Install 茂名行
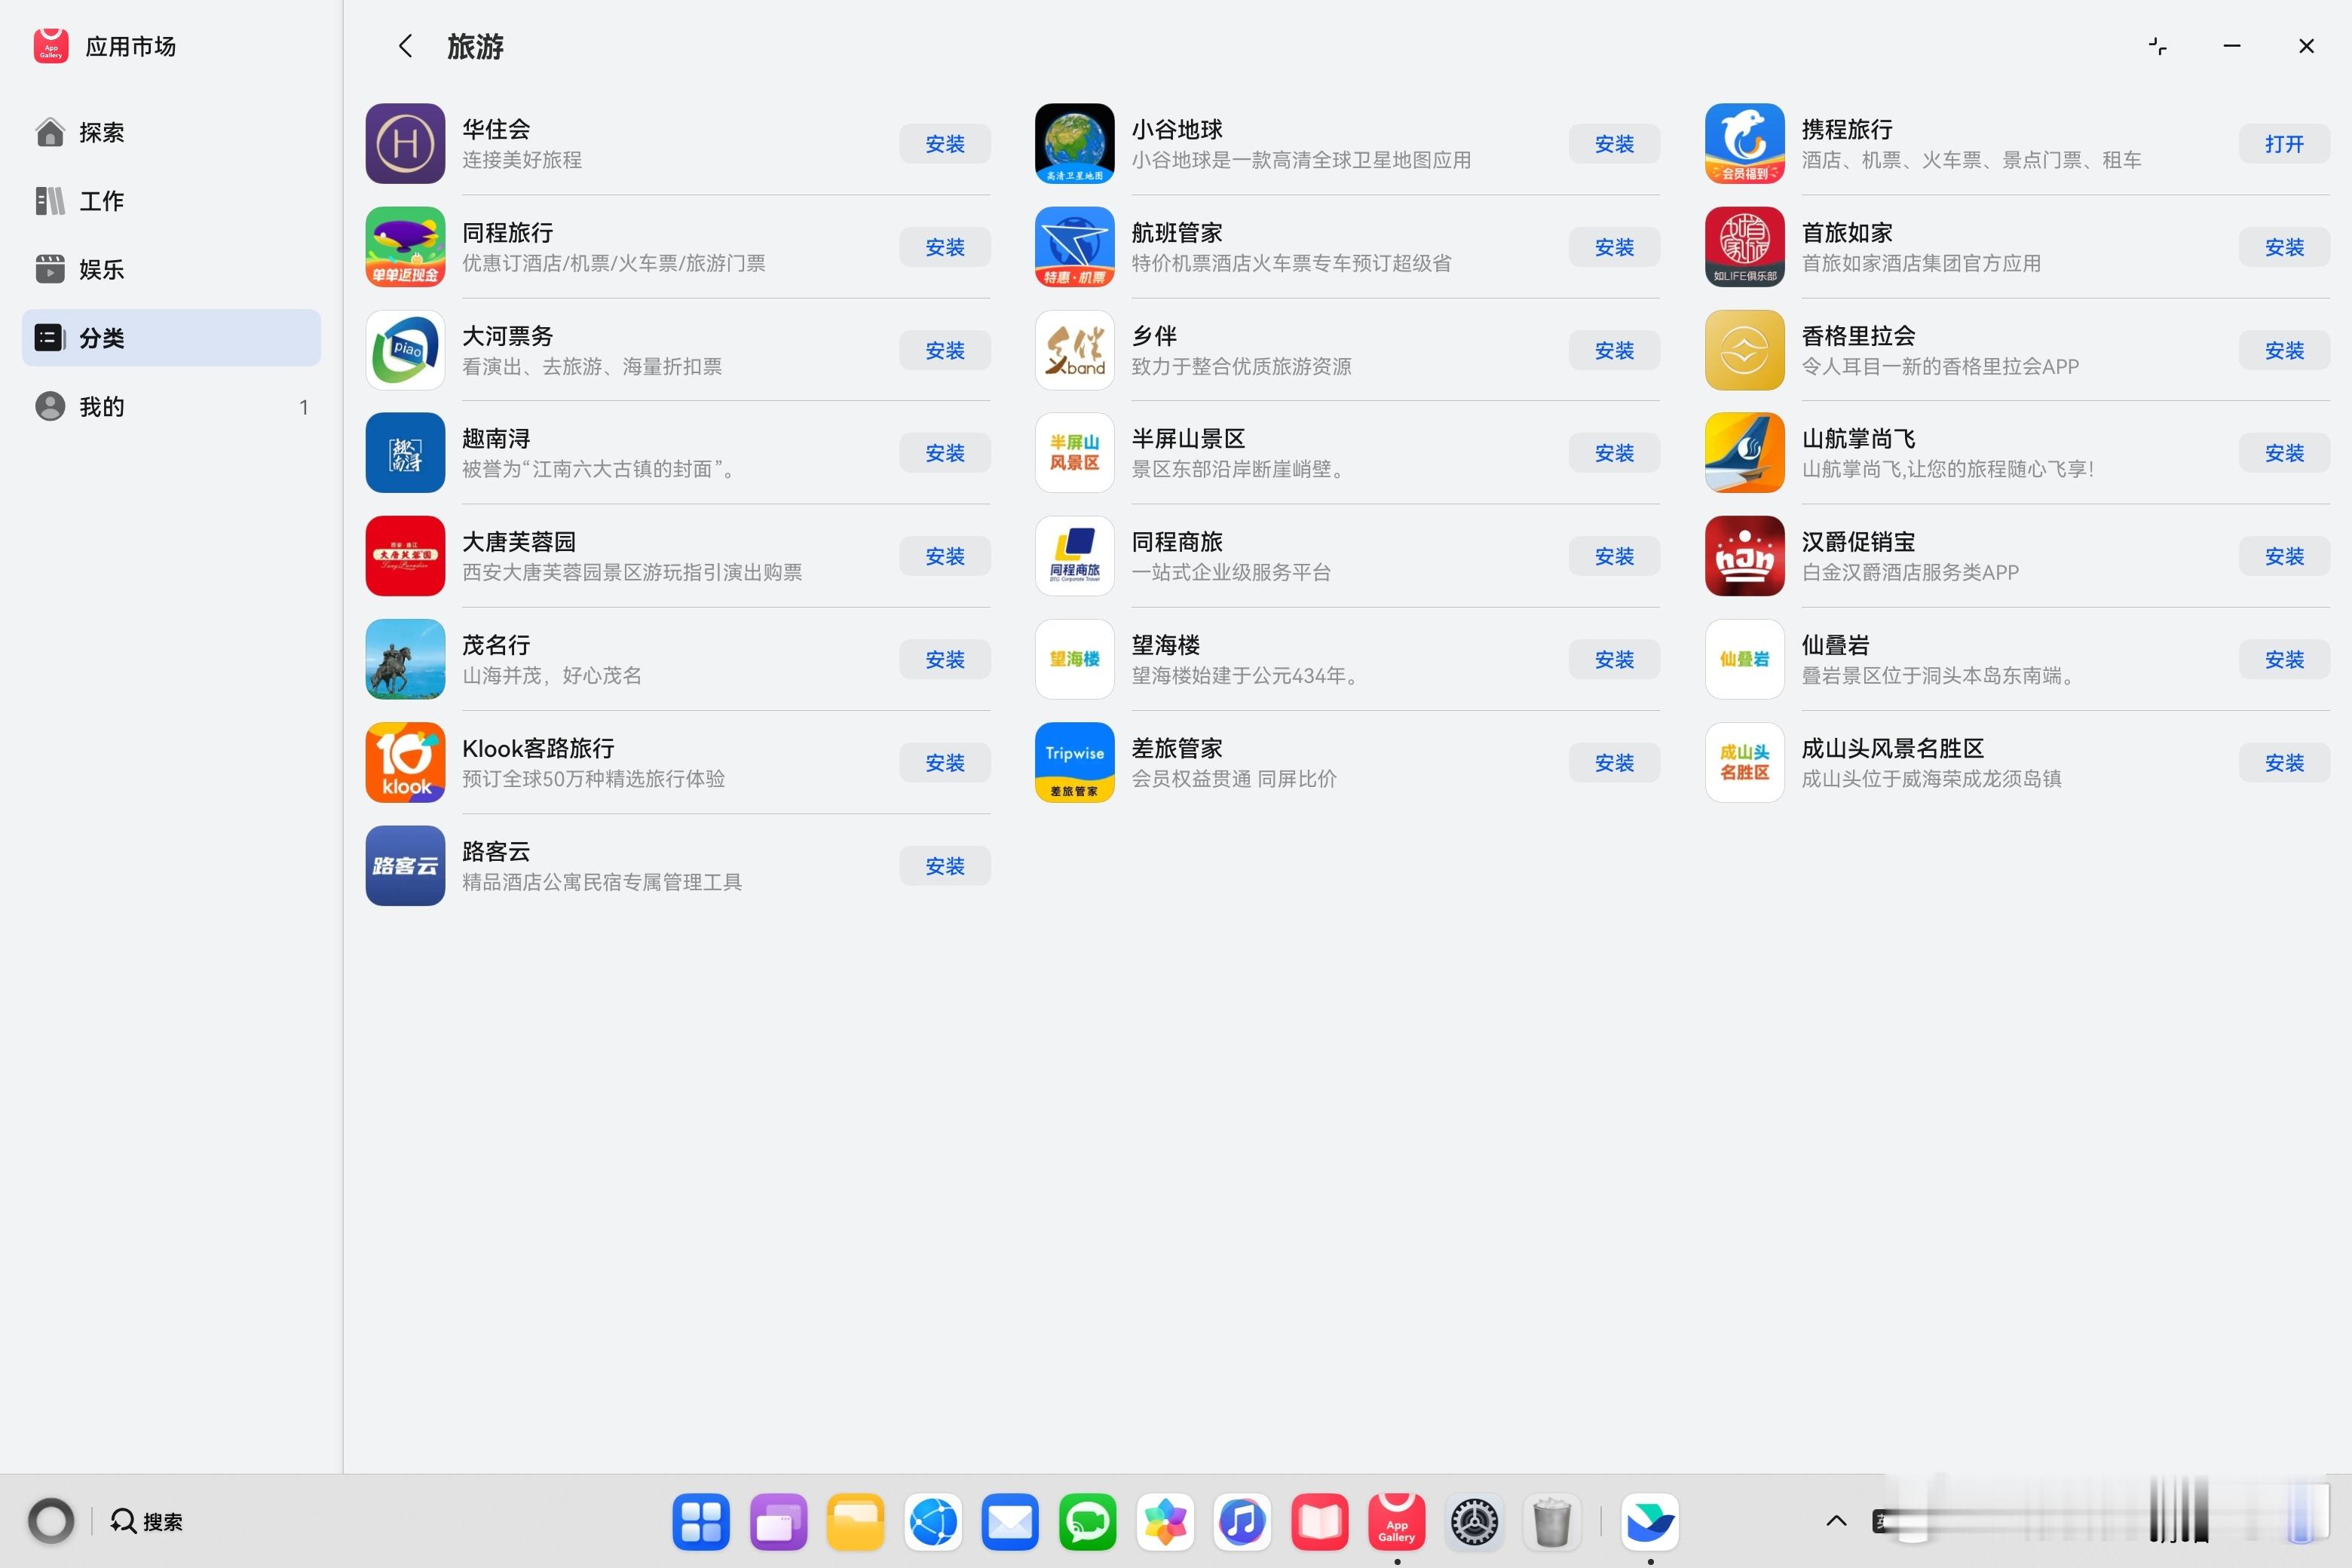The image size is (2352, 1568). [x=945, y=659]
